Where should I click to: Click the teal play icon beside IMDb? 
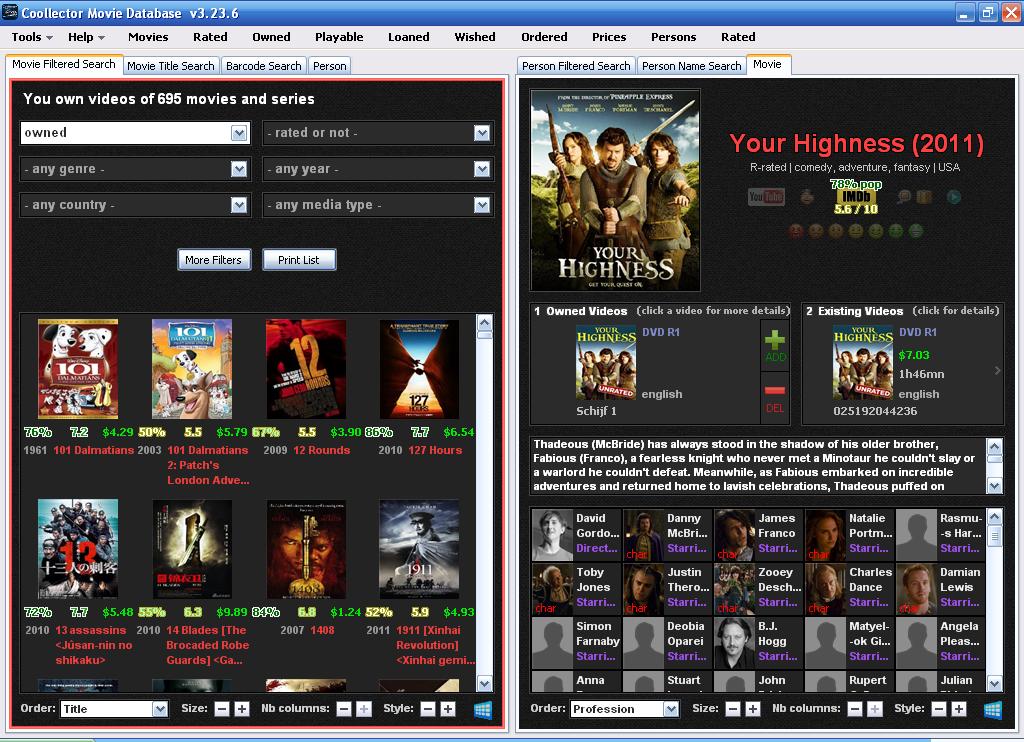click(x=953, y=197)
